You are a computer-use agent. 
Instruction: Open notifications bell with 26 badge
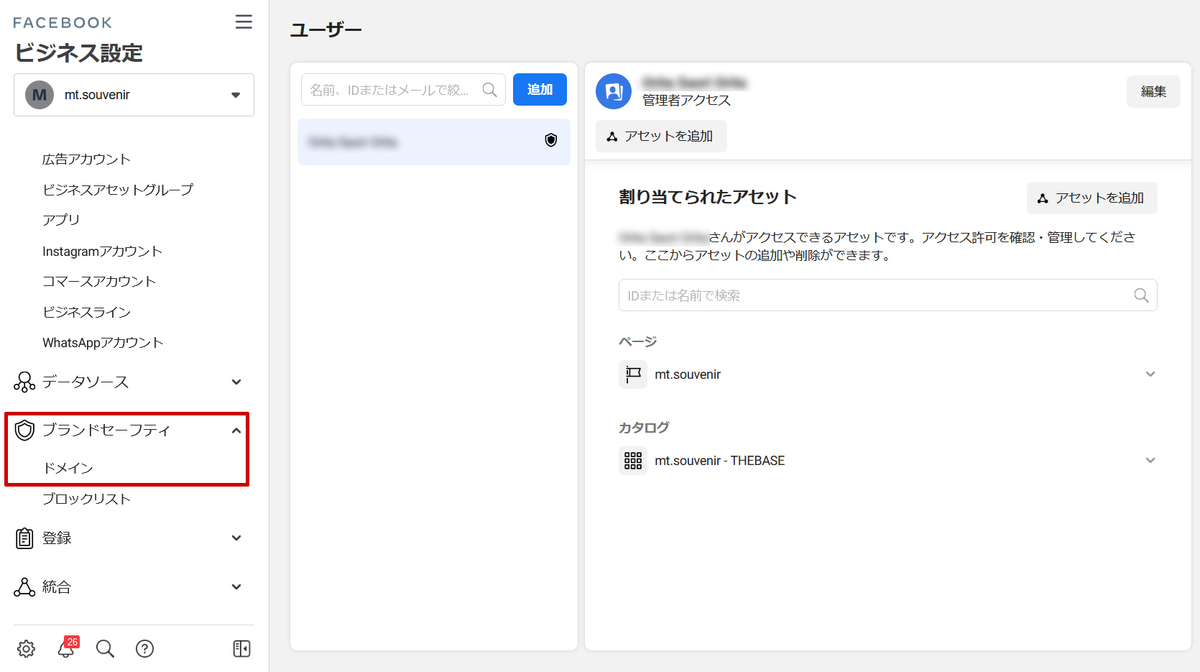tap(66, 648)
